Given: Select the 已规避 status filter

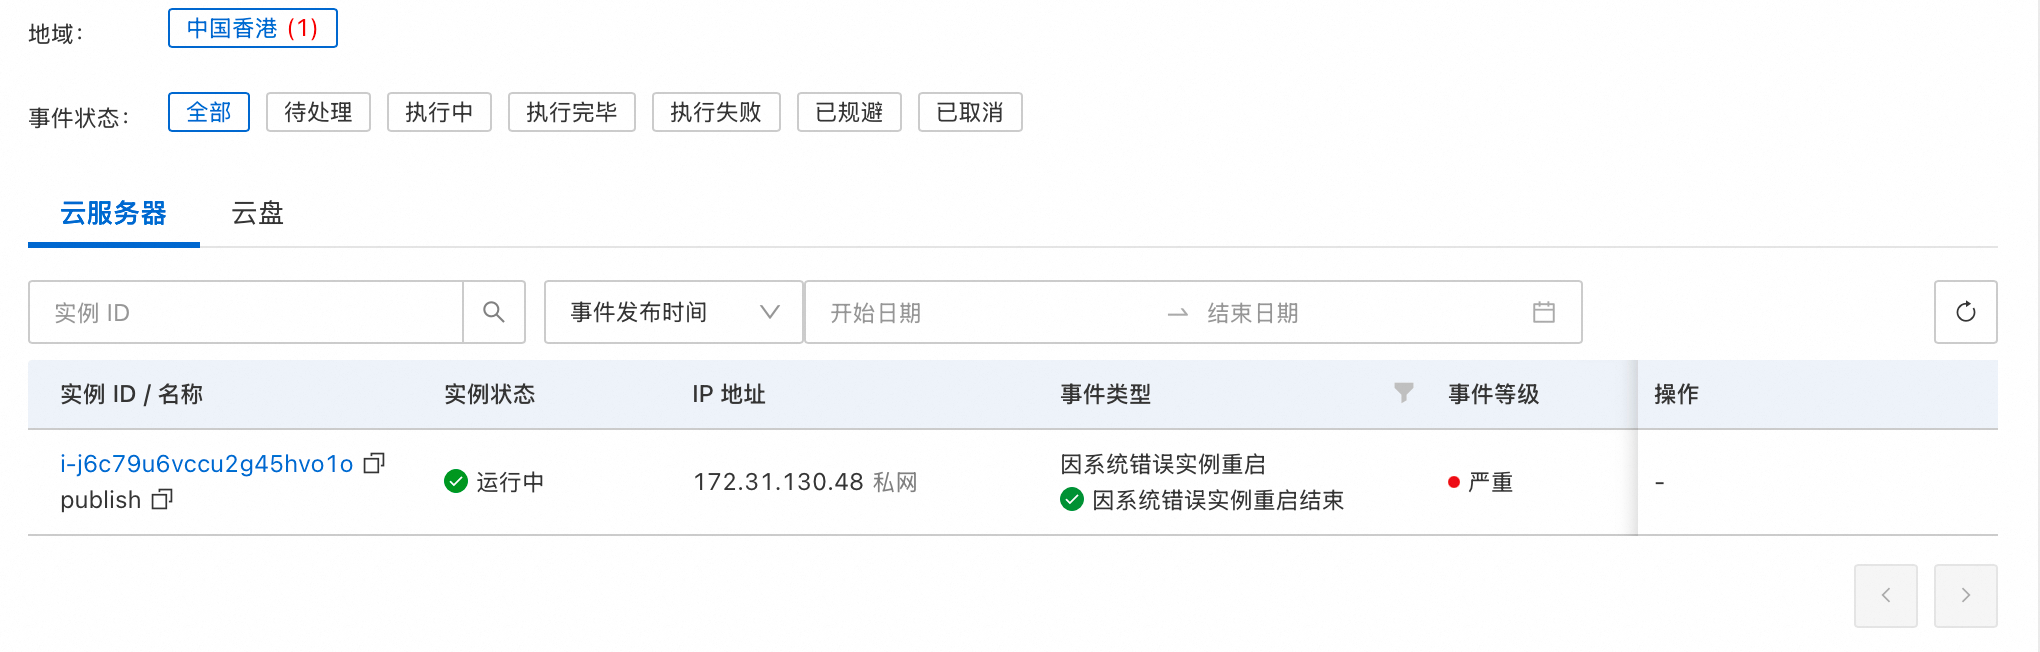Looking at the screenshot, I should [849, 112].
